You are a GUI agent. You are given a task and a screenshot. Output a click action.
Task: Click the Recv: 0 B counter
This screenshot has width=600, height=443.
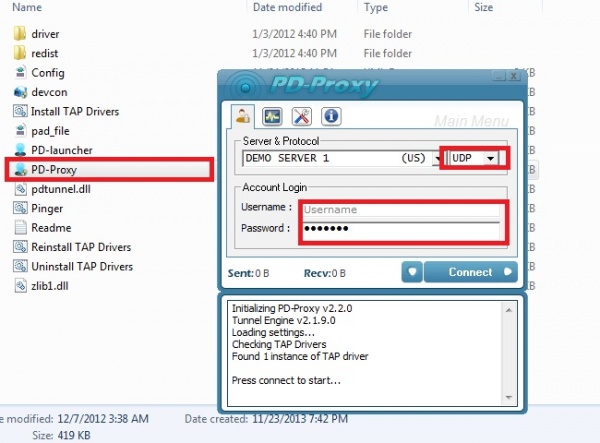[x=324, y=273]
